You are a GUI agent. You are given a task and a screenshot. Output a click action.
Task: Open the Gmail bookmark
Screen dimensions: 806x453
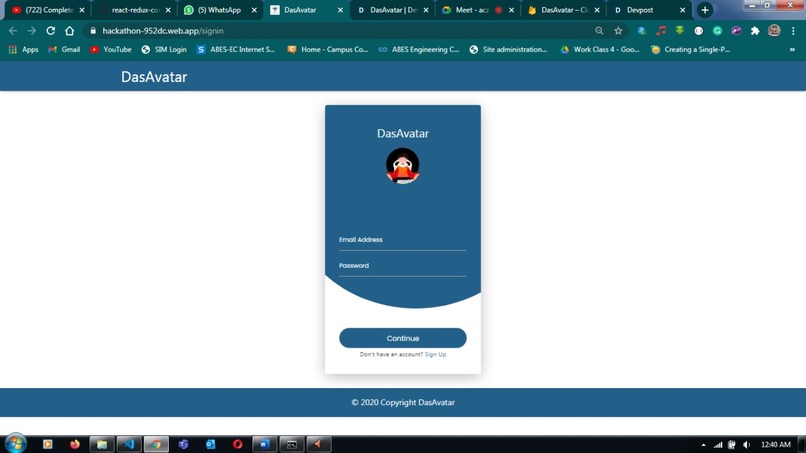tap(64, 49)
